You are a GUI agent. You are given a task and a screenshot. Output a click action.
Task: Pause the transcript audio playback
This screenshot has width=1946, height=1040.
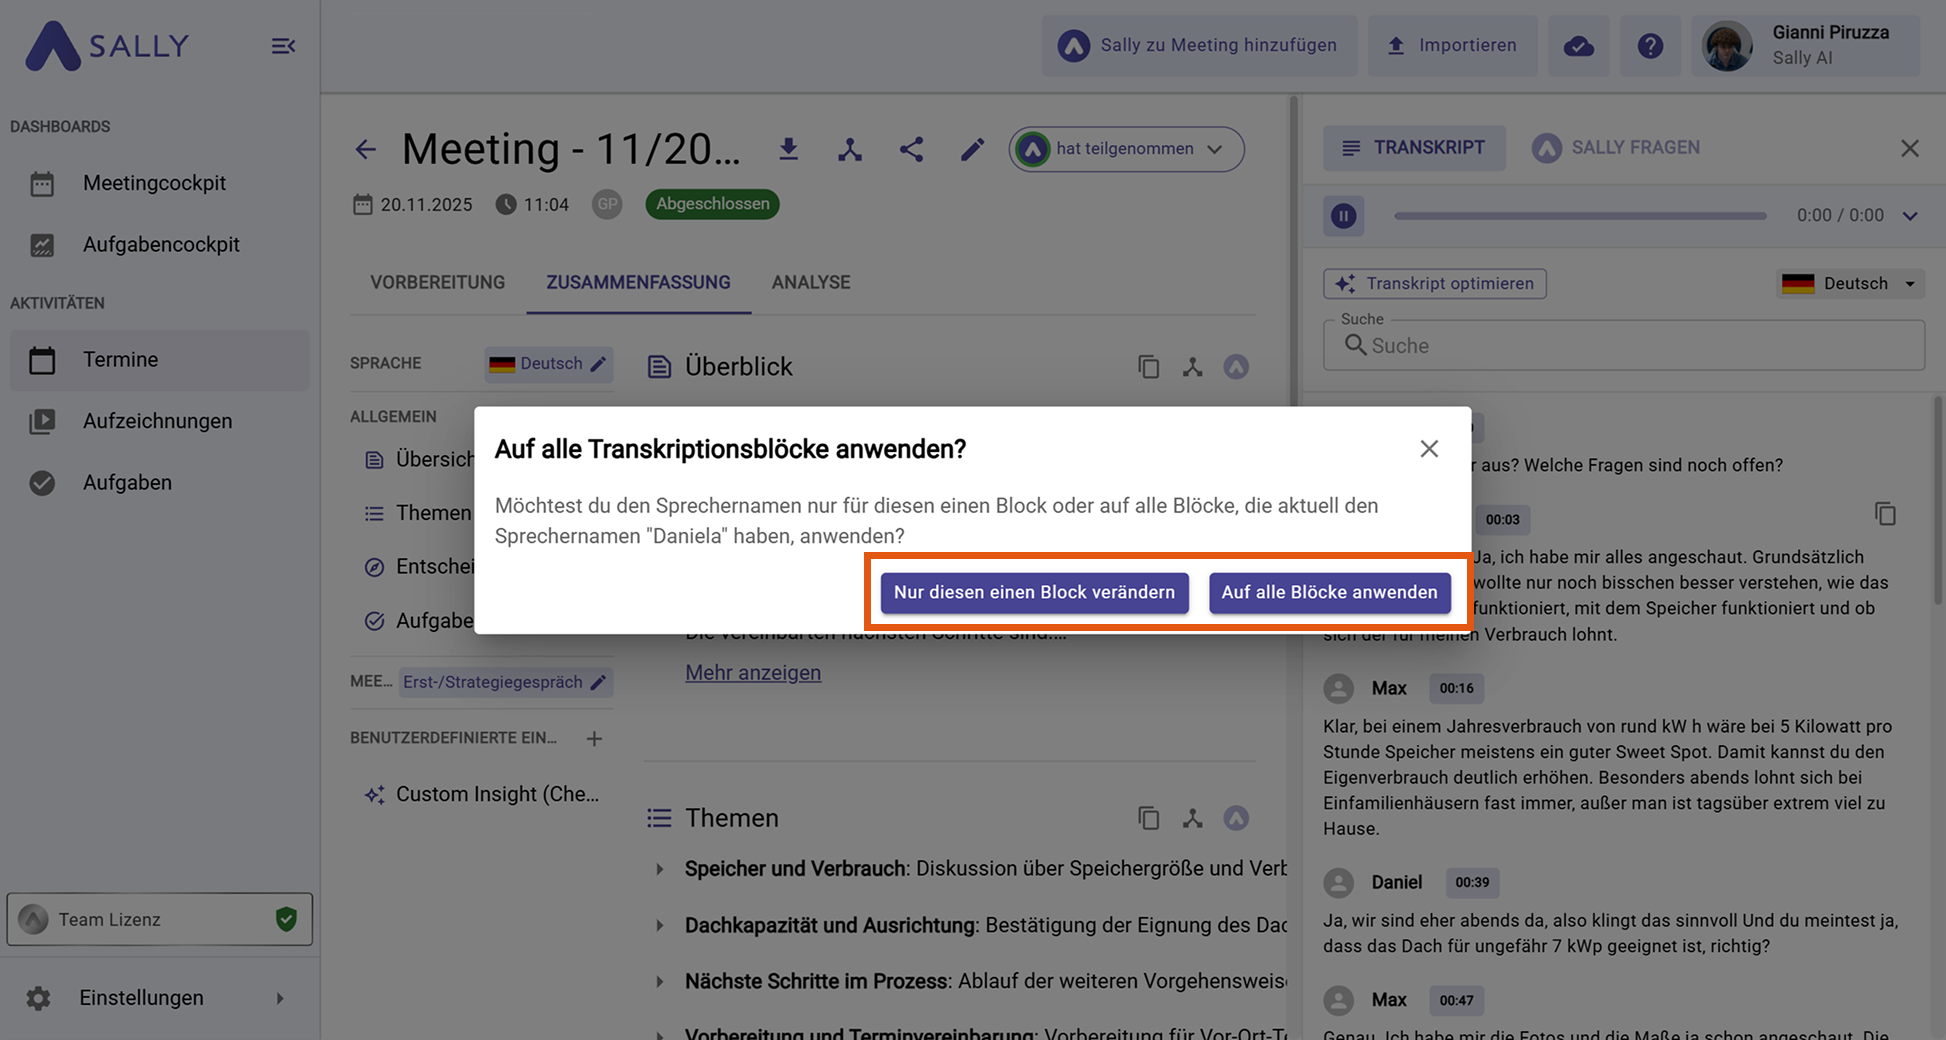pyautogui.click(x=1343, y=216)
